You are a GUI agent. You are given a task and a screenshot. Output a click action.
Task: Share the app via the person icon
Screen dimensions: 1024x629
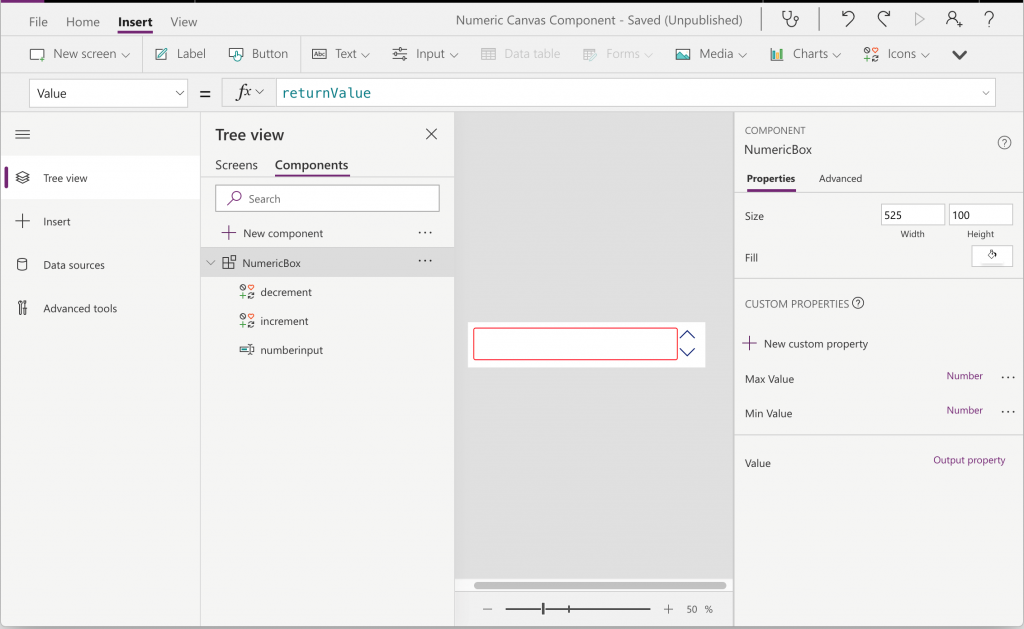point(953,18)
